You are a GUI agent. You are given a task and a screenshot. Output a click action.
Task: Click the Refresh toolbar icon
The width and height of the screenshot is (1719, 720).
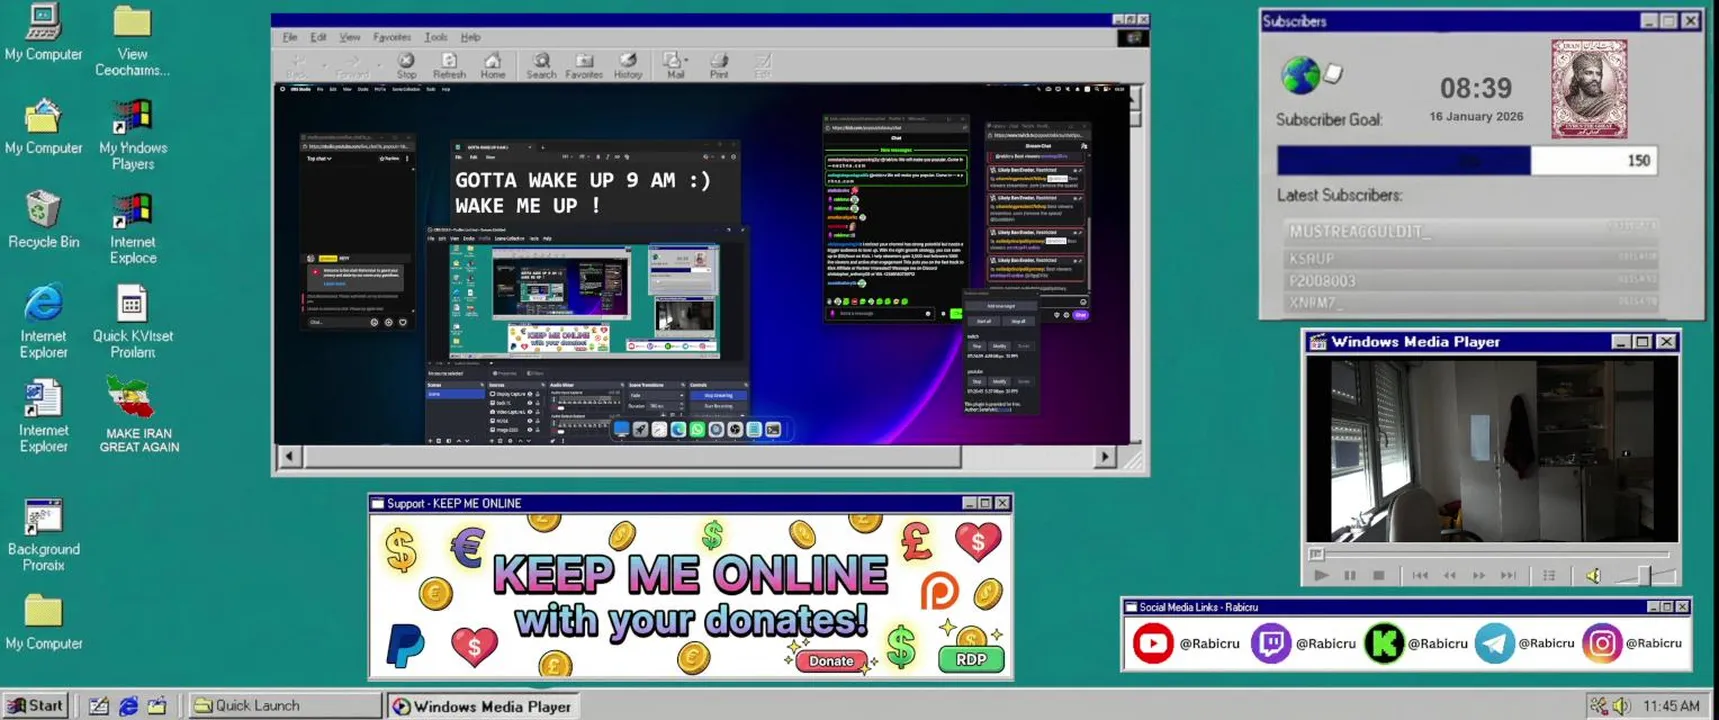449,66
